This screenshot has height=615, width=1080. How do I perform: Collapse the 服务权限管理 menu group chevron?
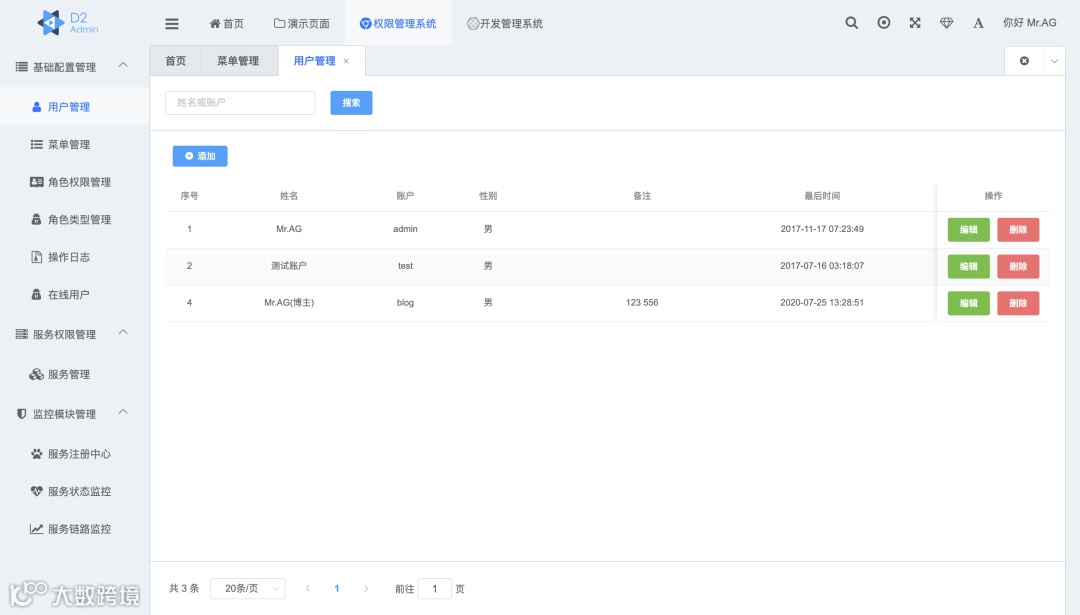point(123,333)
